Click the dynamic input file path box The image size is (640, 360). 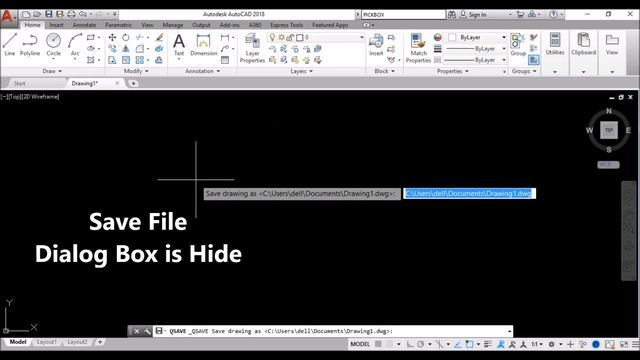[x=469, y=193]
